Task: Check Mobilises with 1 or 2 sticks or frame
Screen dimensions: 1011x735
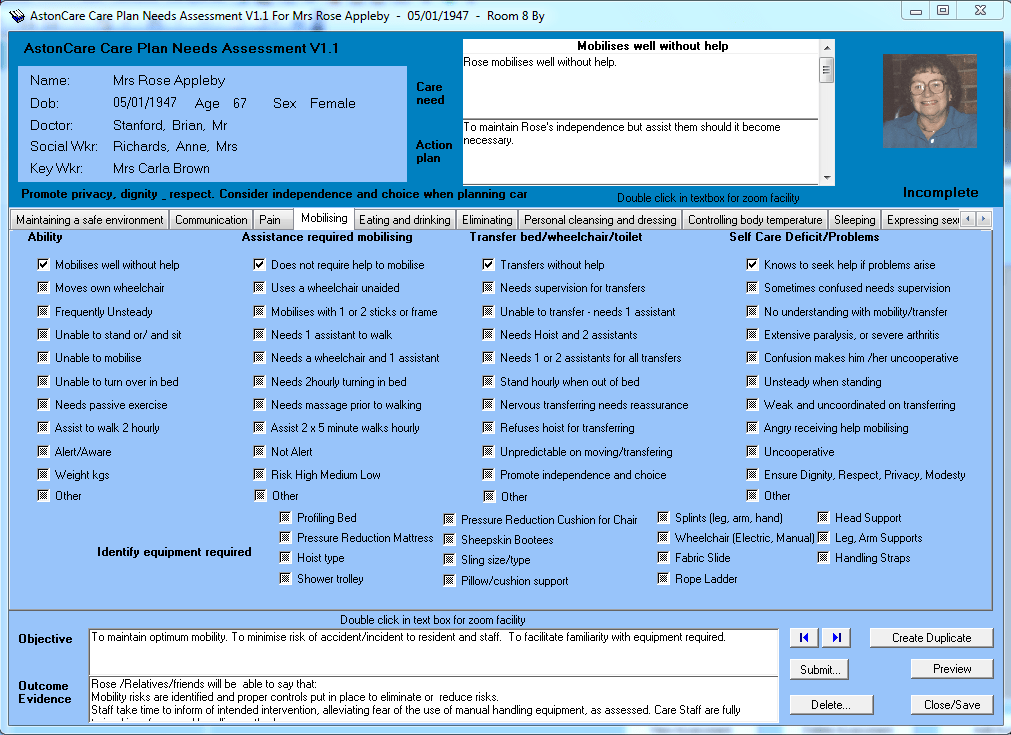Action: (x=259, y=311)
